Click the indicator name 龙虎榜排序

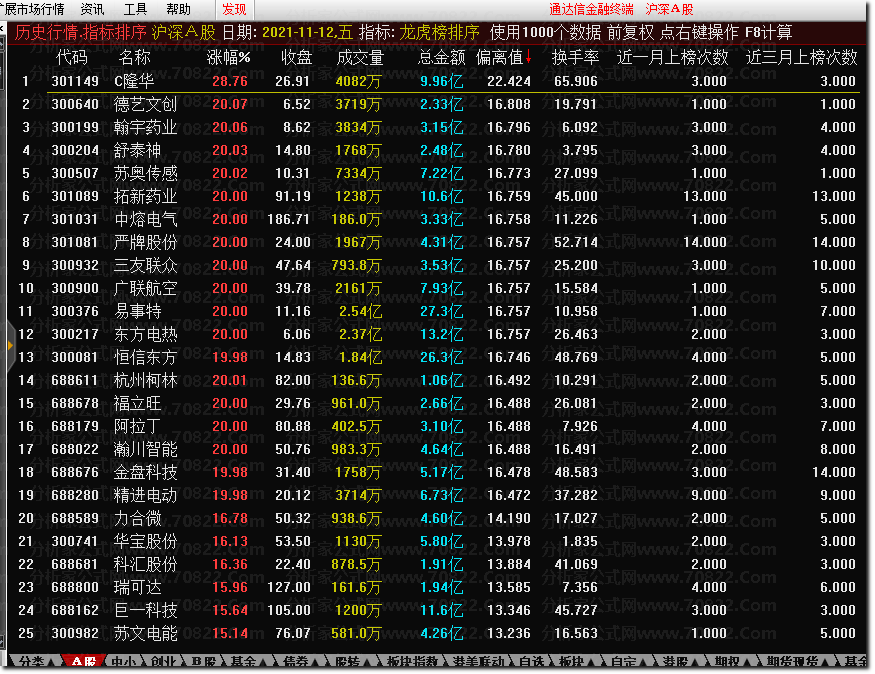[439, 32]
